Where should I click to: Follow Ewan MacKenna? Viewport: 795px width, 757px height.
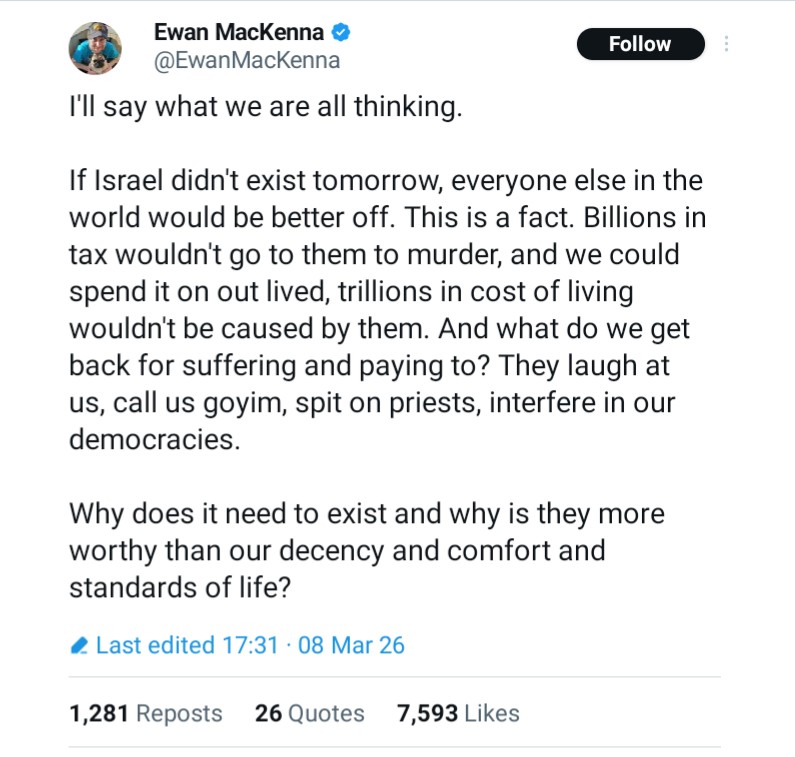[x=640, y=44]
